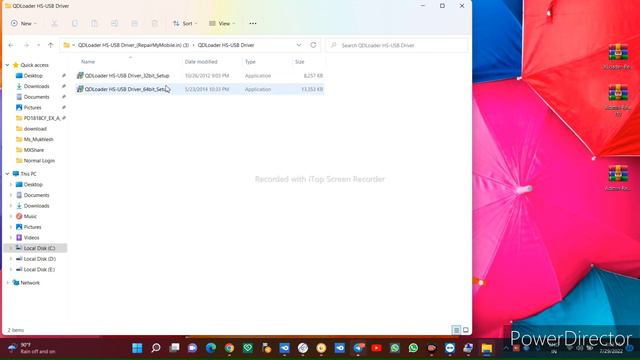
Task: Switch to details view layout
Action: (x=456, y=330)
